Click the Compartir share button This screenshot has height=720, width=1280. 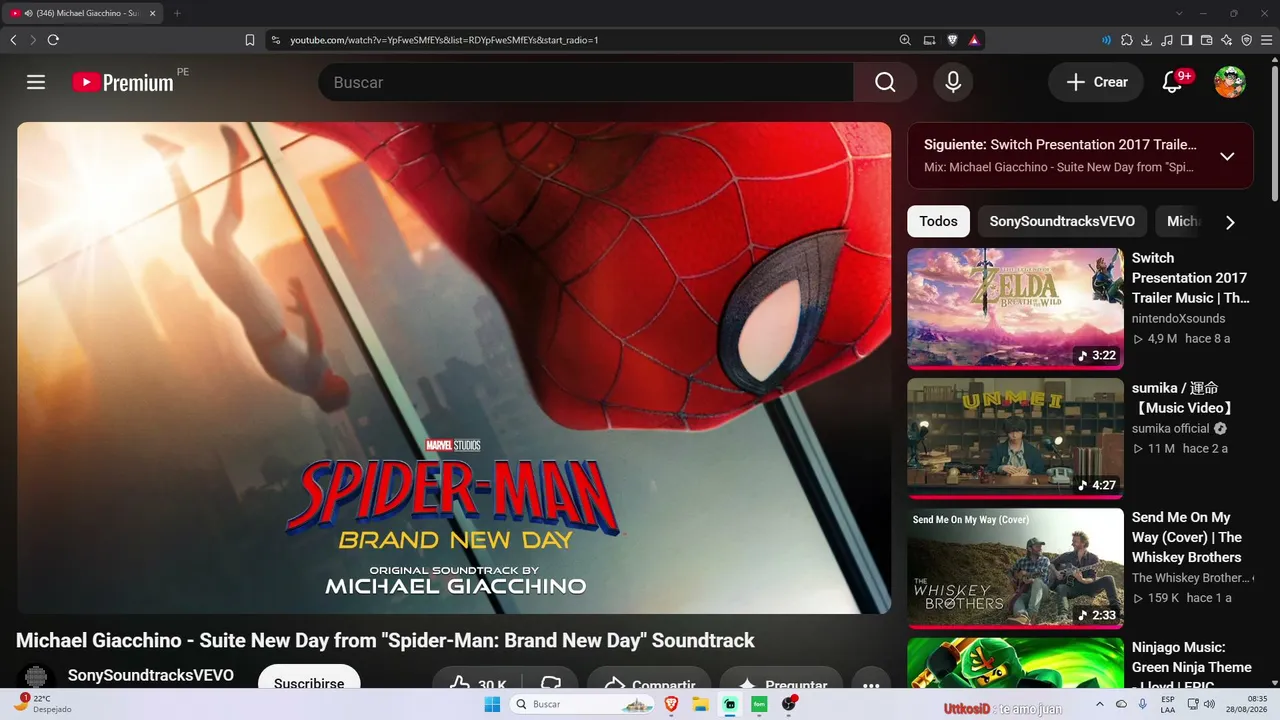(649, 678)
